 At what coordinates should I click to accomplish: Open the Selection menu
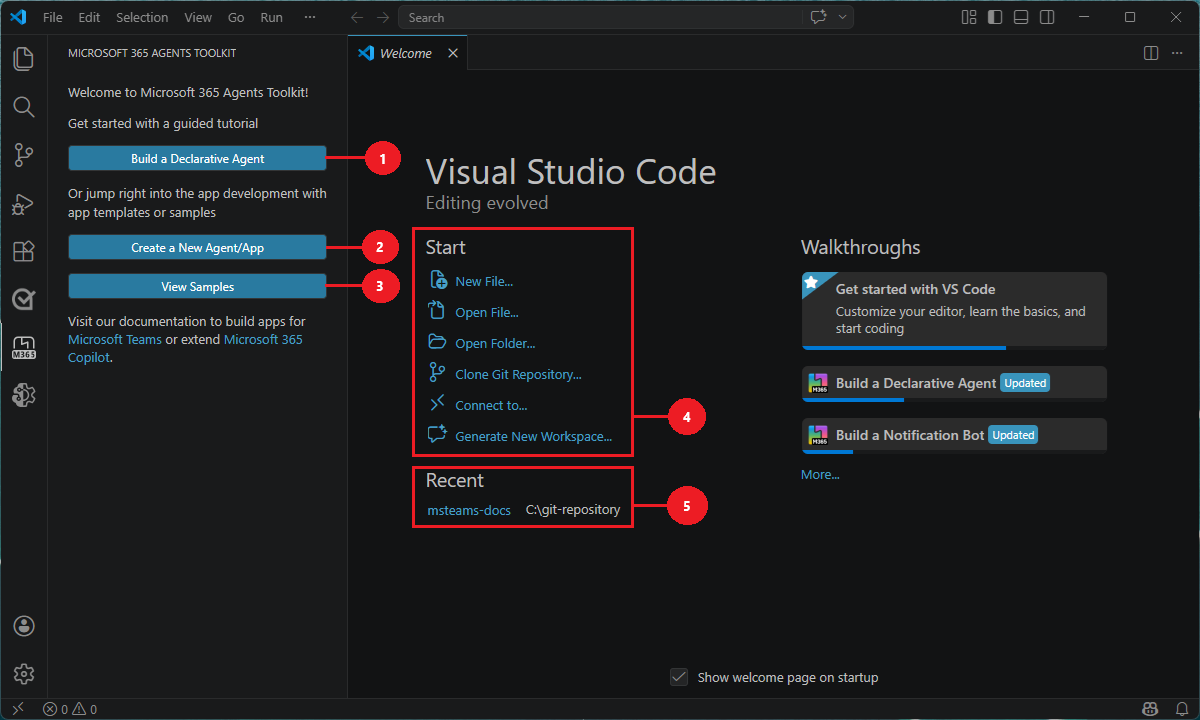pos(142,17)
